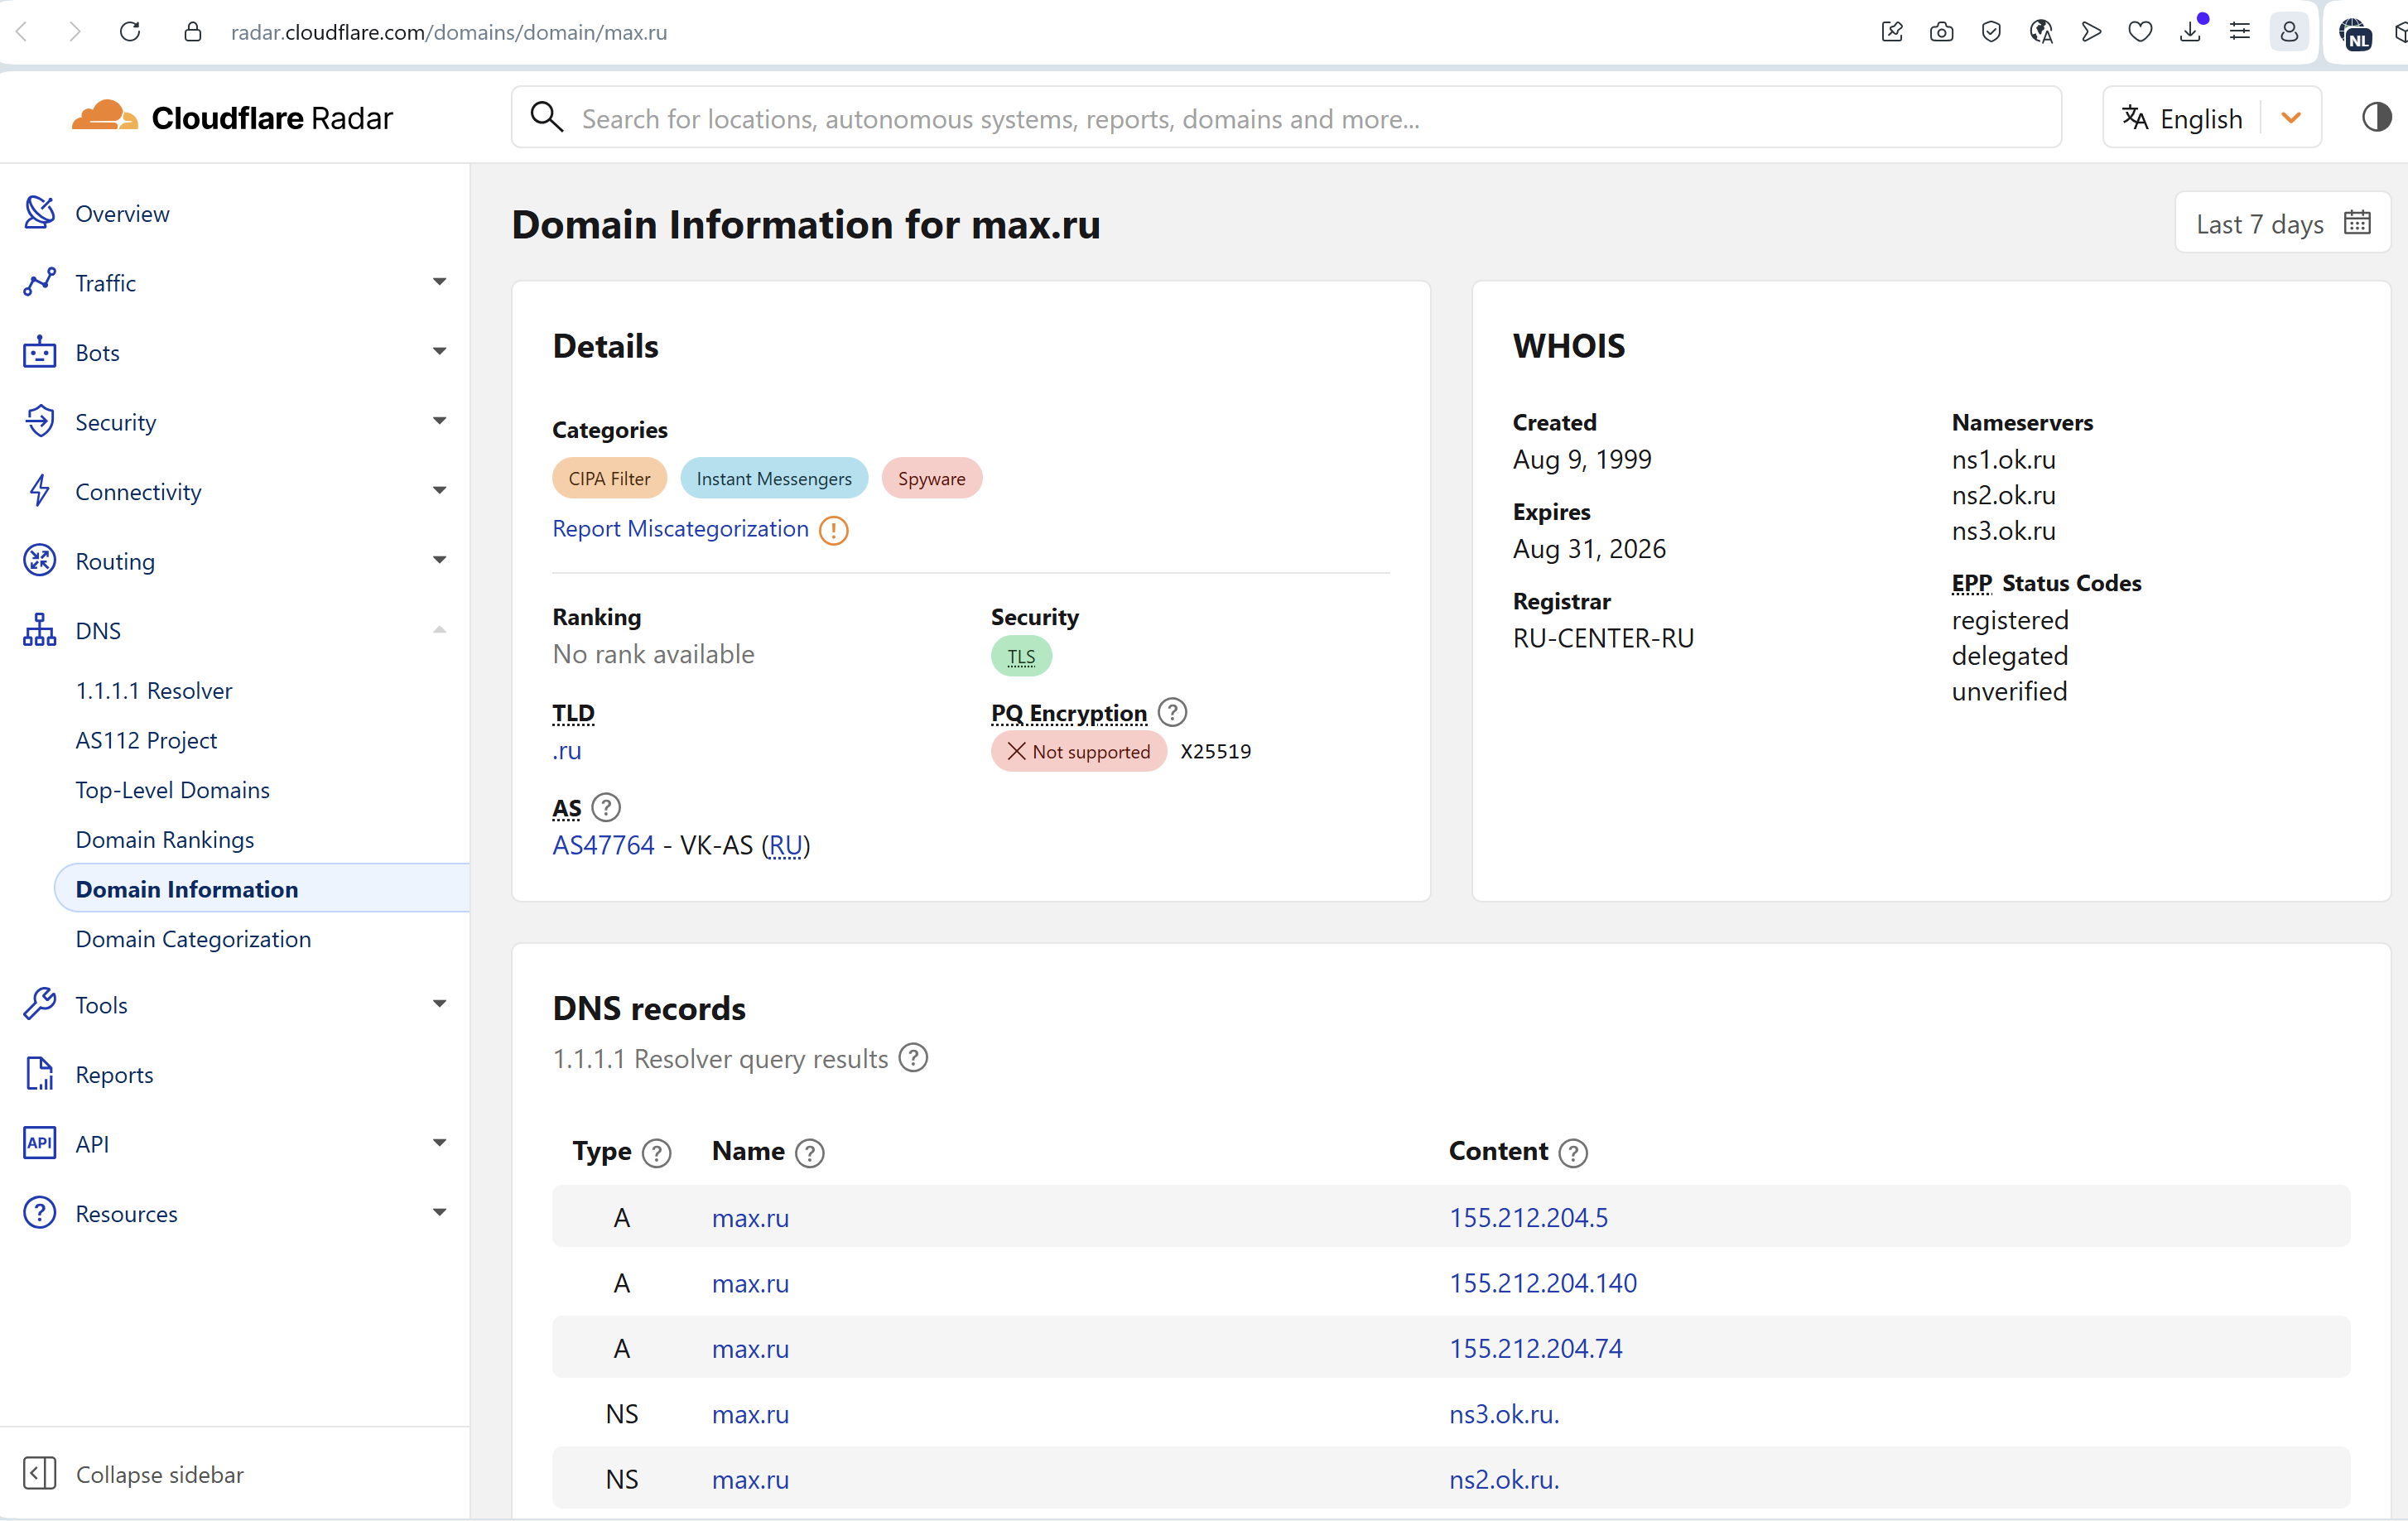
Task: Open the English language dropdown
Action: tap(2291, 118)
